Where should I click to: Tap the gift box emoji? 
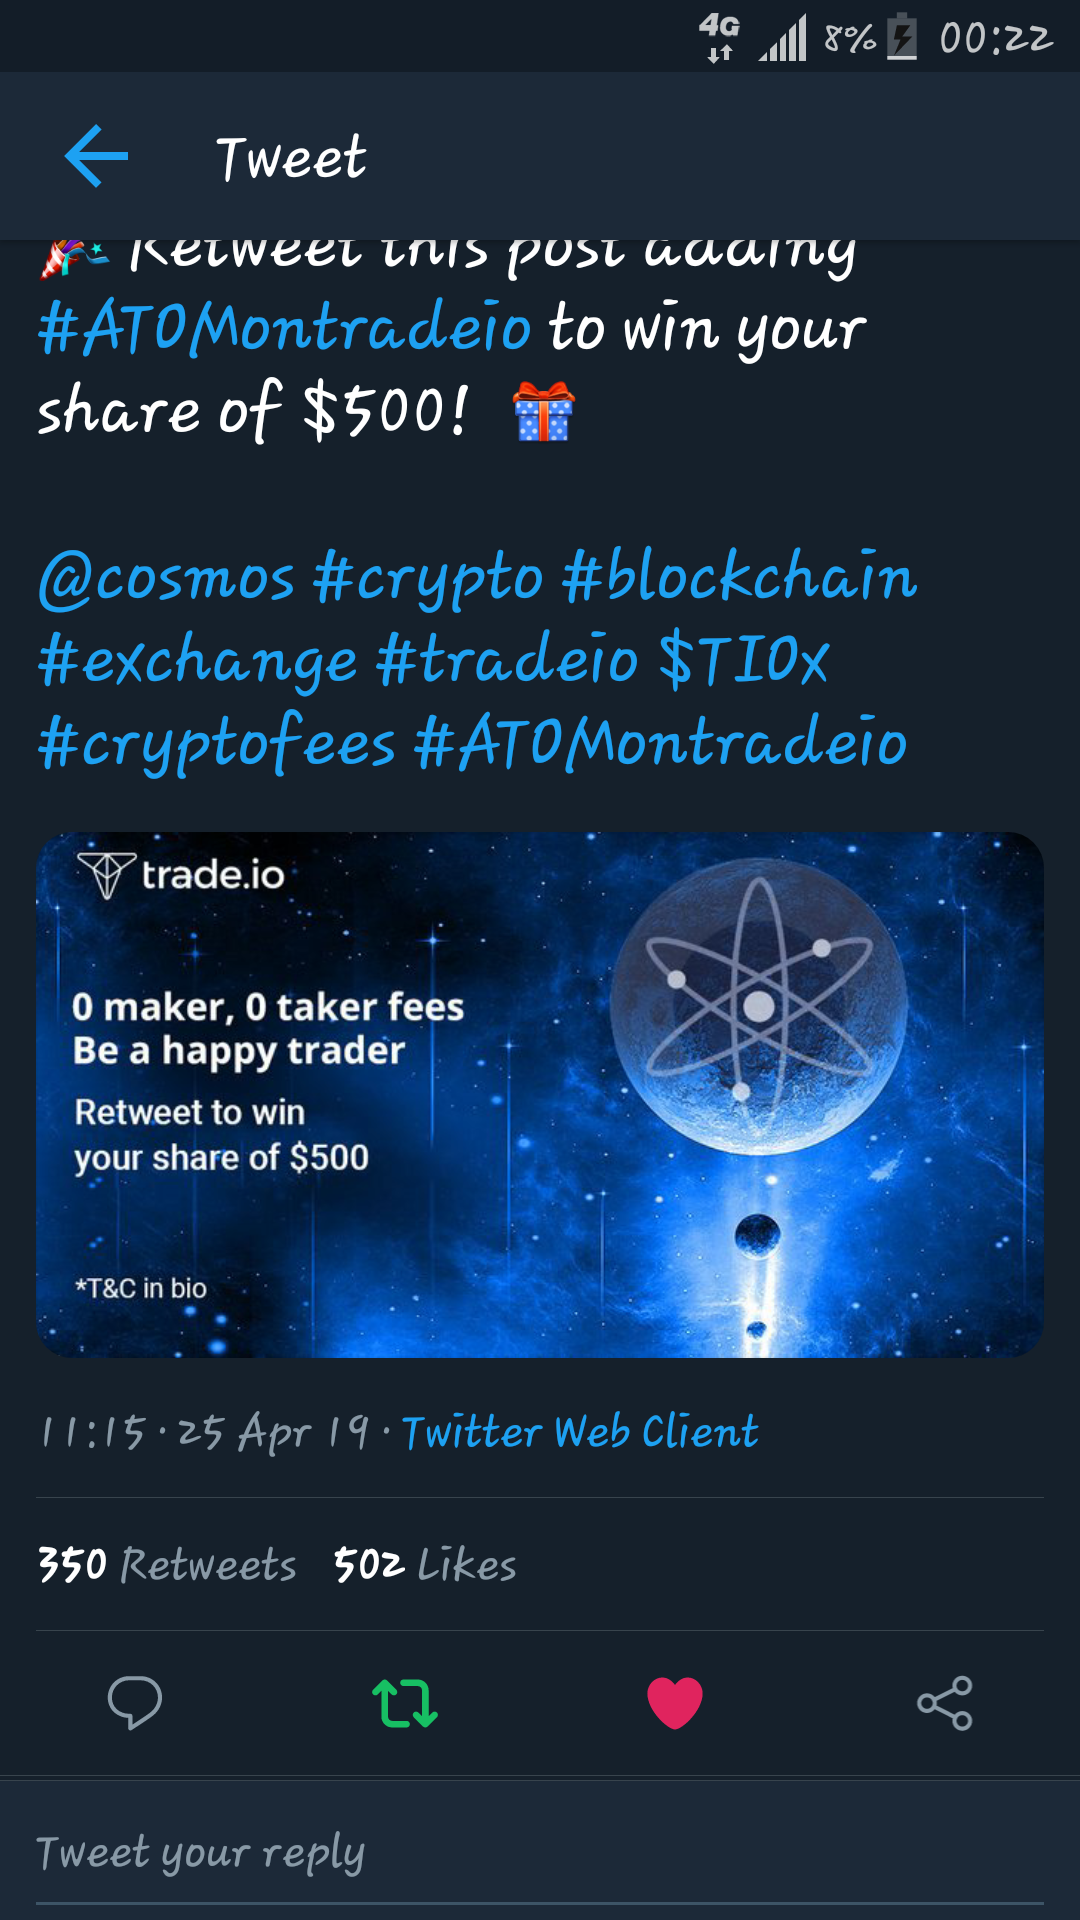[x=543, y=411]
